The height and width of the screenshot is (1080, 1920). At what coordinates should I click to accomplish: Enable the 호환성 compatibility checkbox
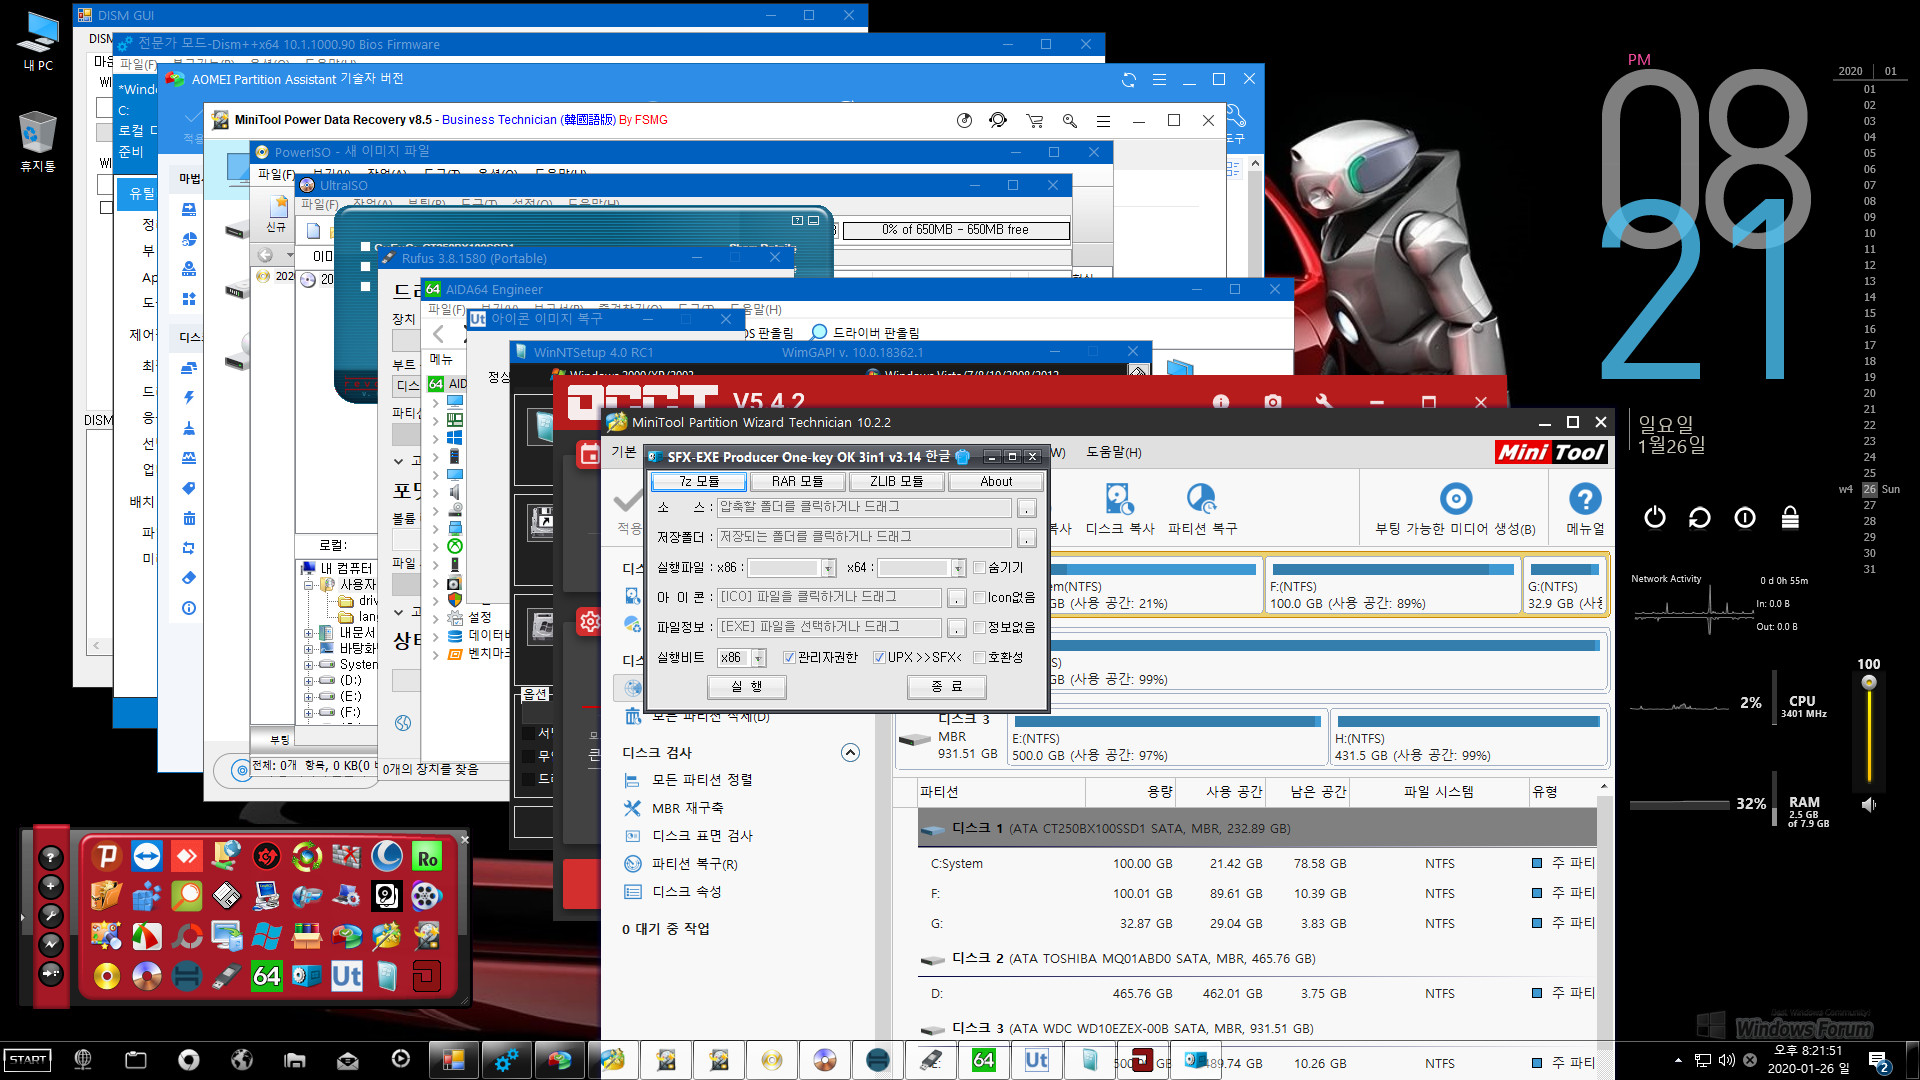coord(980,657)
